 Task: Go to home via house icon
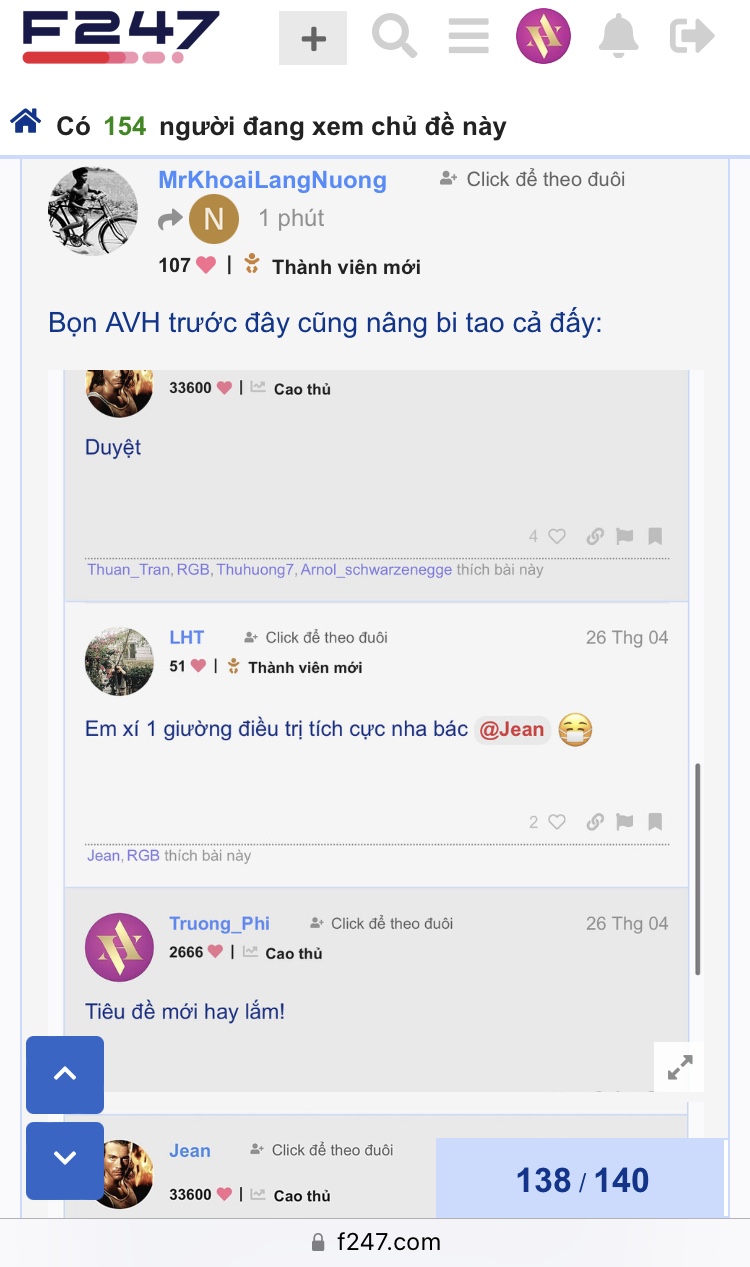26,122
